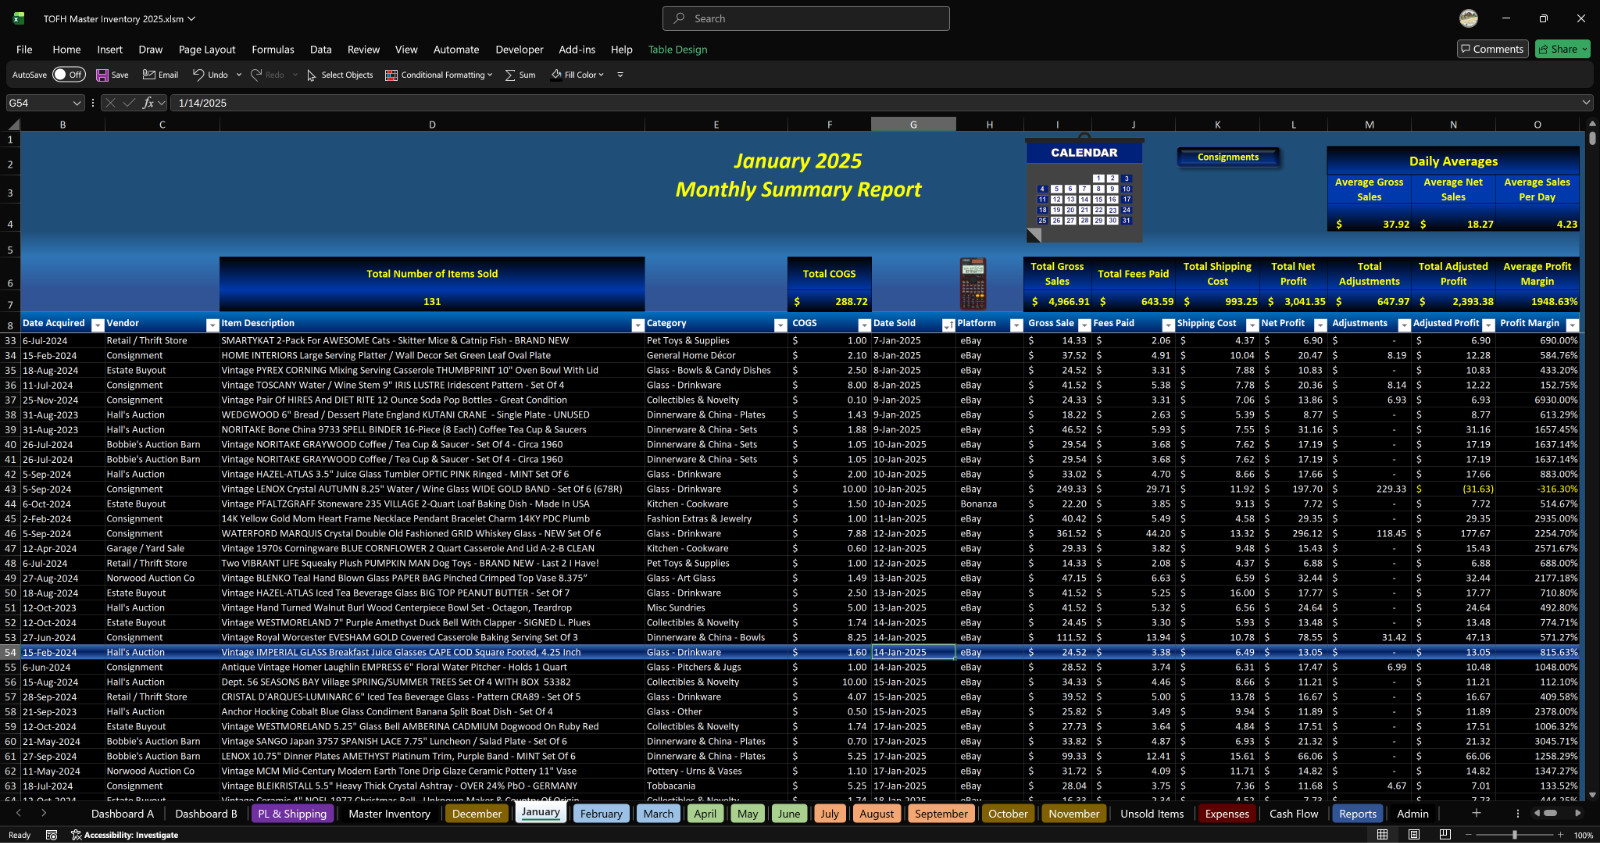Click the horizontal sheet scrollbar thumb
Screen dimensions: 1600x843
[1550, 813]
